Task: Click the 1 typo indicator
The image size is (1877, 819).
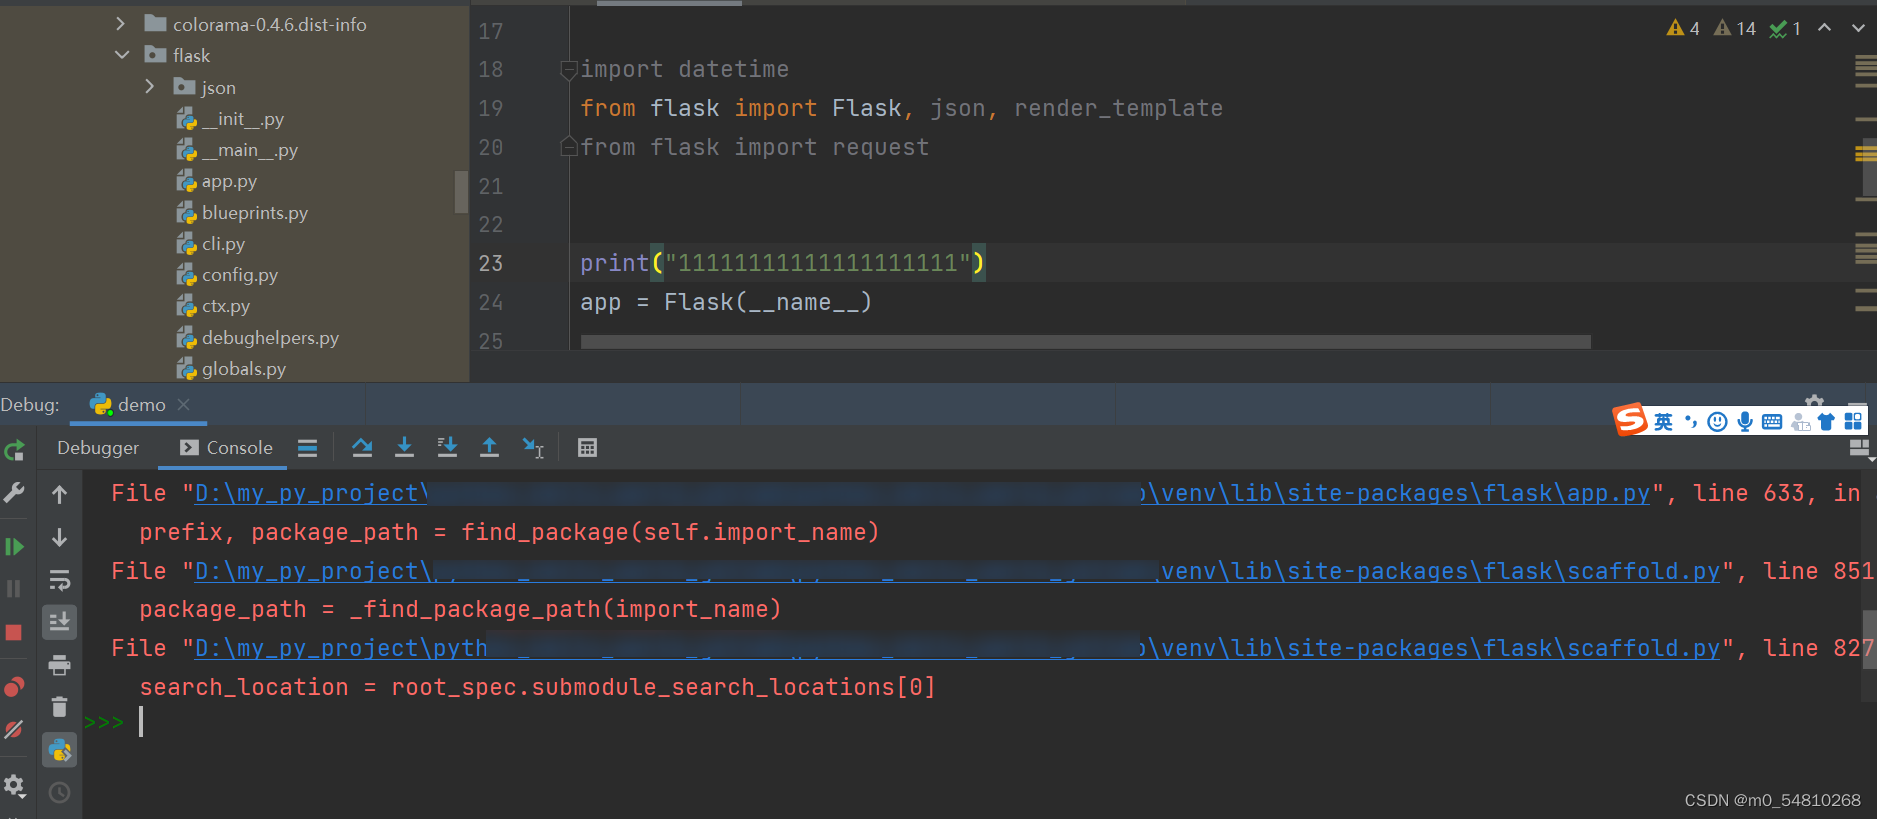Action: click(x=1785, y=28)
